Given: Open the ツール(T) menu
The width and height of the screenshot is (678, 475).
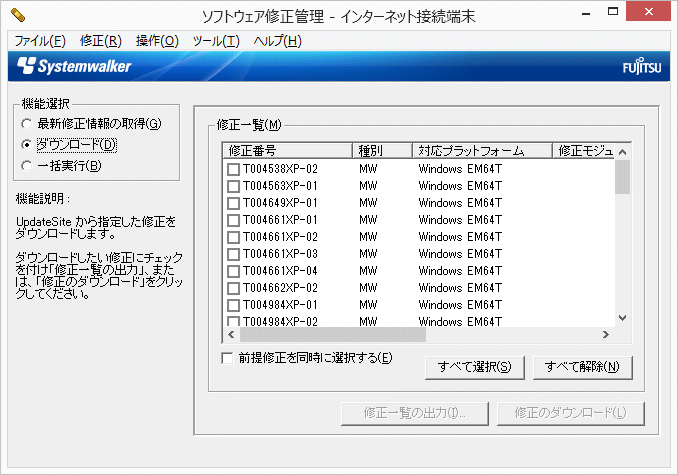Looking at the screenshot, I should 216,41.
